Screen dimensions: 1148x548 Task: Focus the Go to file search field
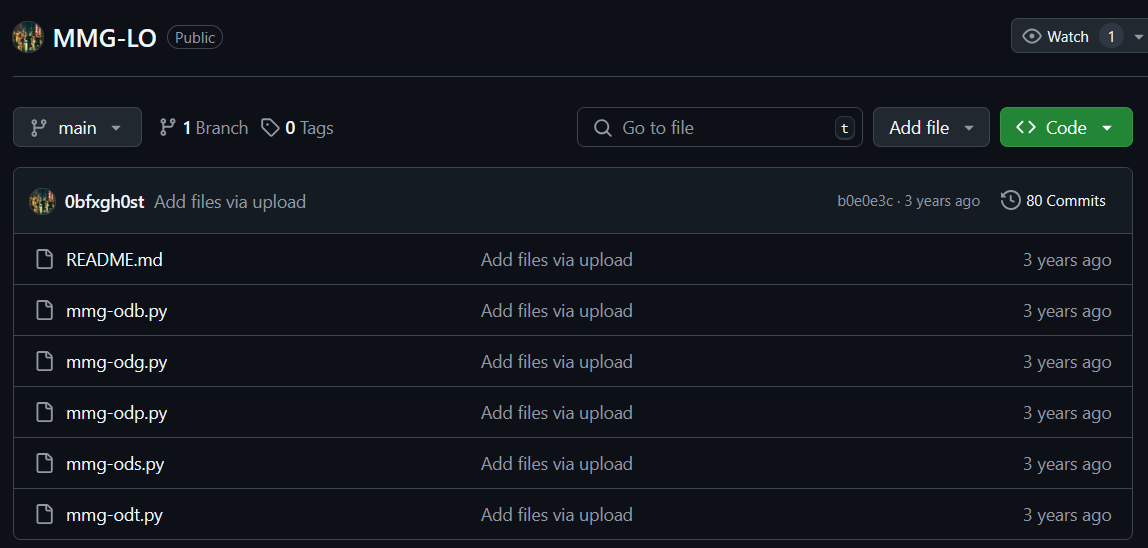720,127
